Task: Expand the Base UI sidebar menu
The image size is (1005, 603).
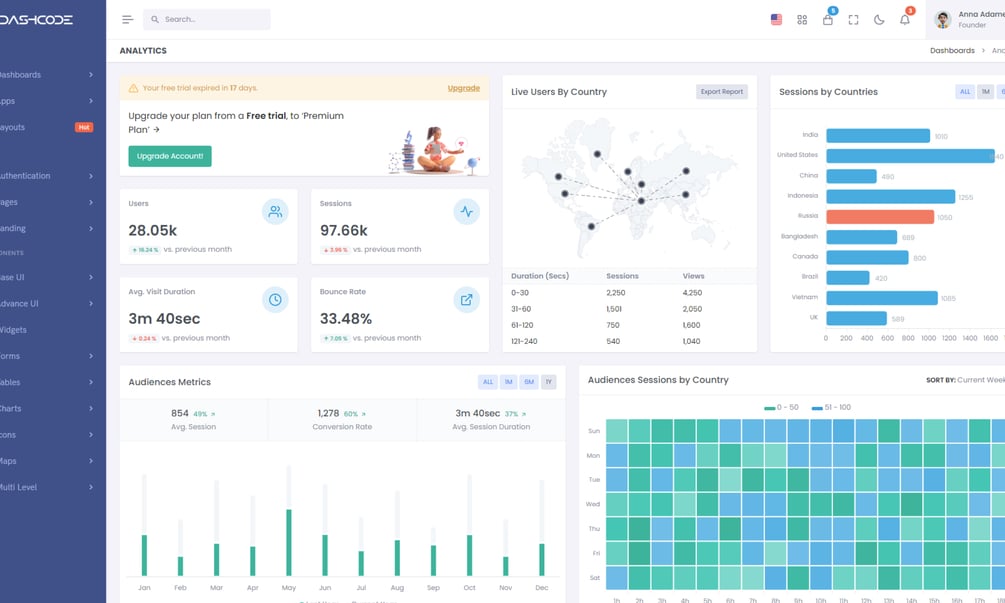Action: tap(46, 277)
